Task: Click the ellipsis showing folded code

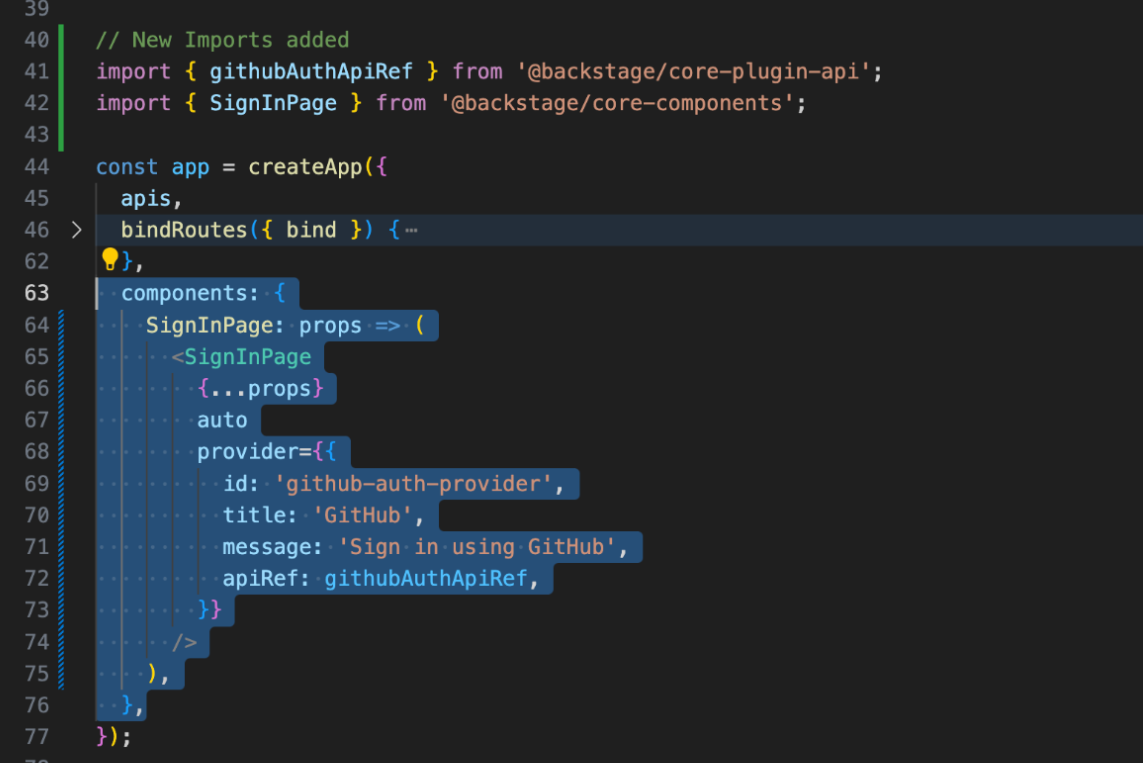Action: tap(413, 229)
